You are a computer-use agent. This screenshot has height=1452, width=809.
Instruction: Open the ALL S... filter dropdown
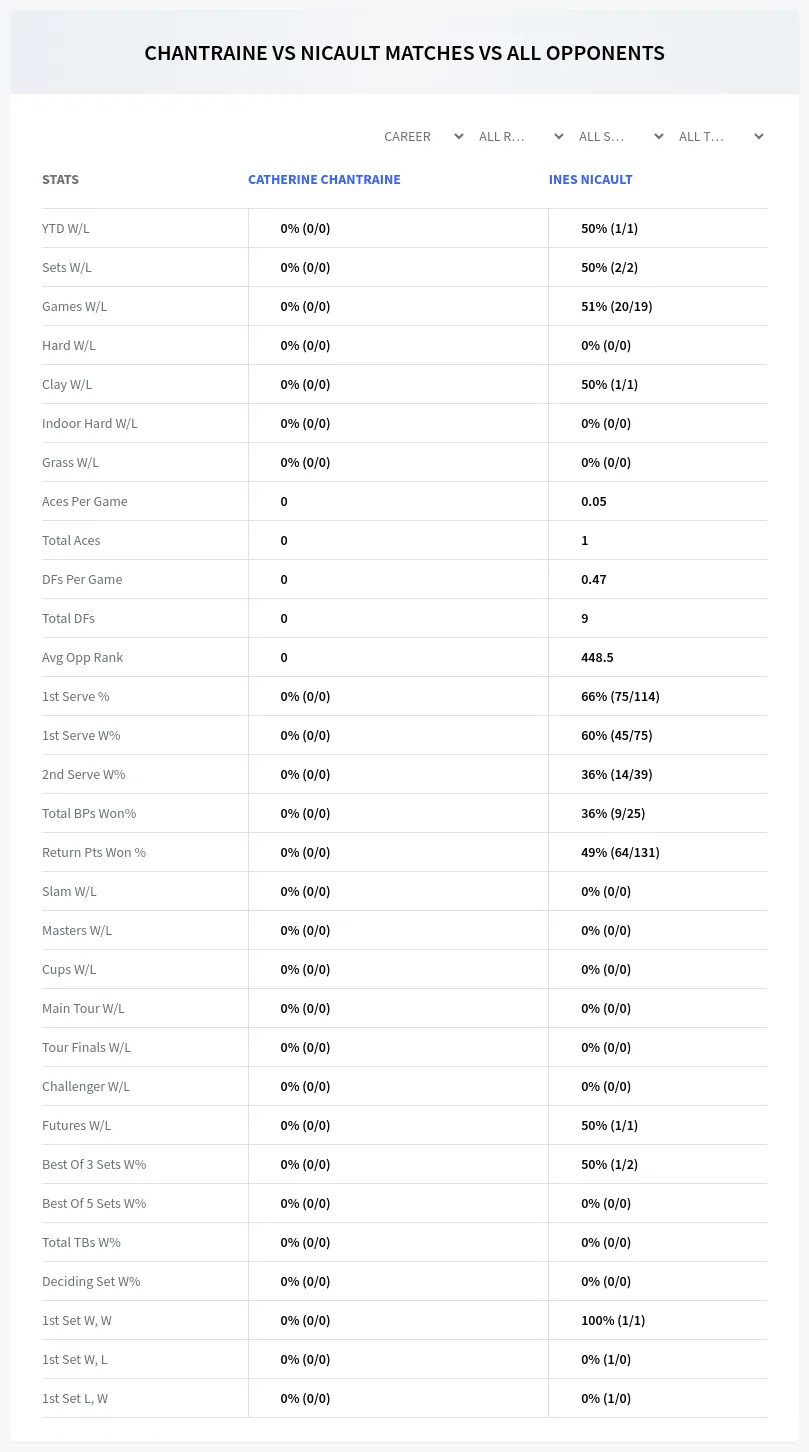click(x=620, y=136)
